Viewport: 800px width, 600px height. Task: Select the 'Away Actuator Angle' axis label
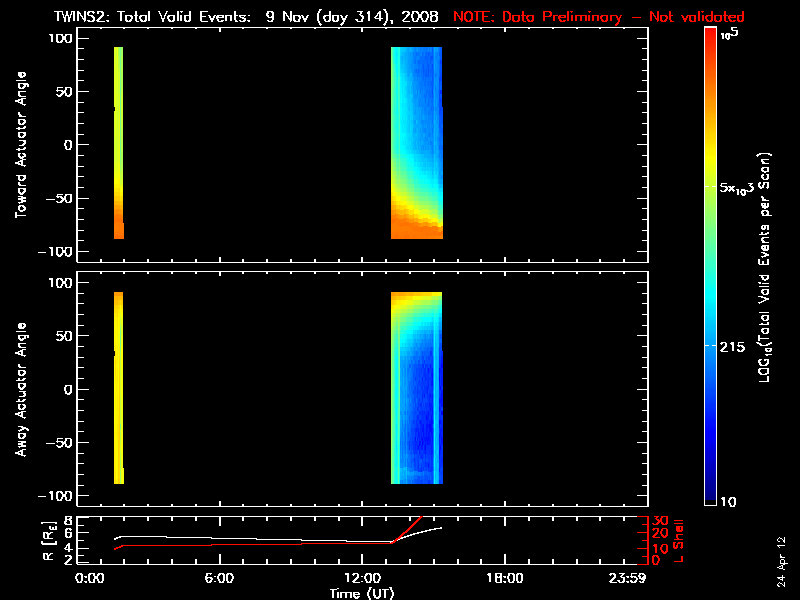tap(19, 390)
